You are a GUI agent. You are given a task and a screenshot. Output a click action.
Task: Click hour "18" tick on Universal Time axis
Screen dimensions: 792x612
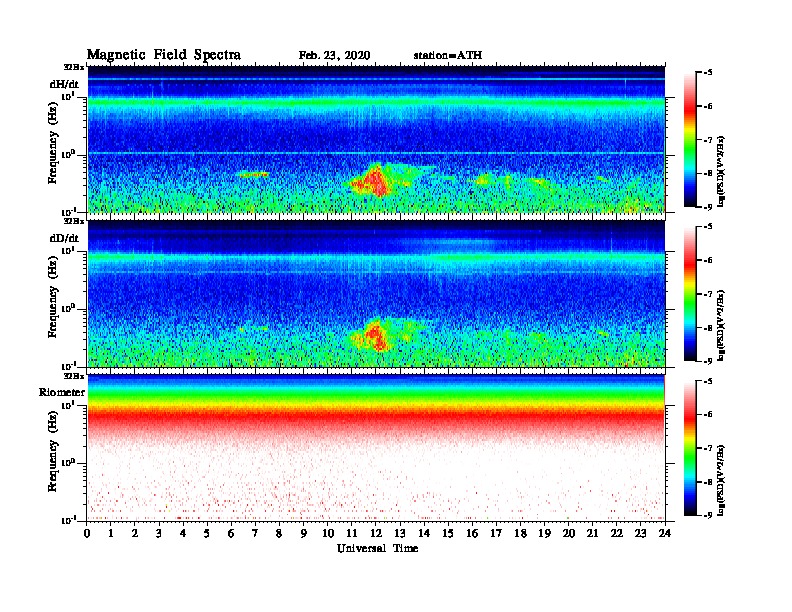click(521, 534)
